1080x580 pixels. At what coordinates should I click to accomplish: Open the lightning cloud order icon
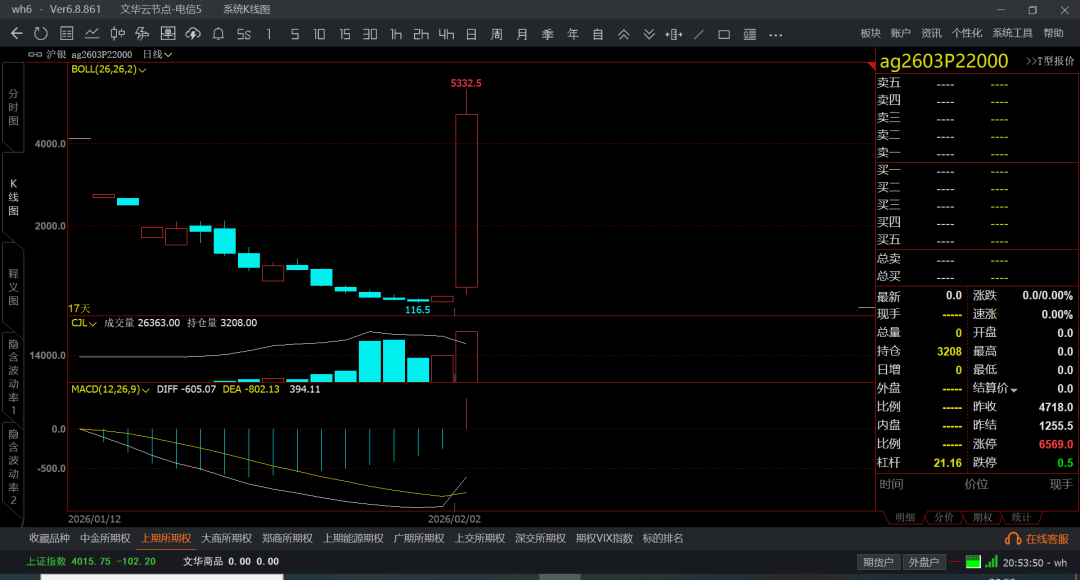(193, 34)
